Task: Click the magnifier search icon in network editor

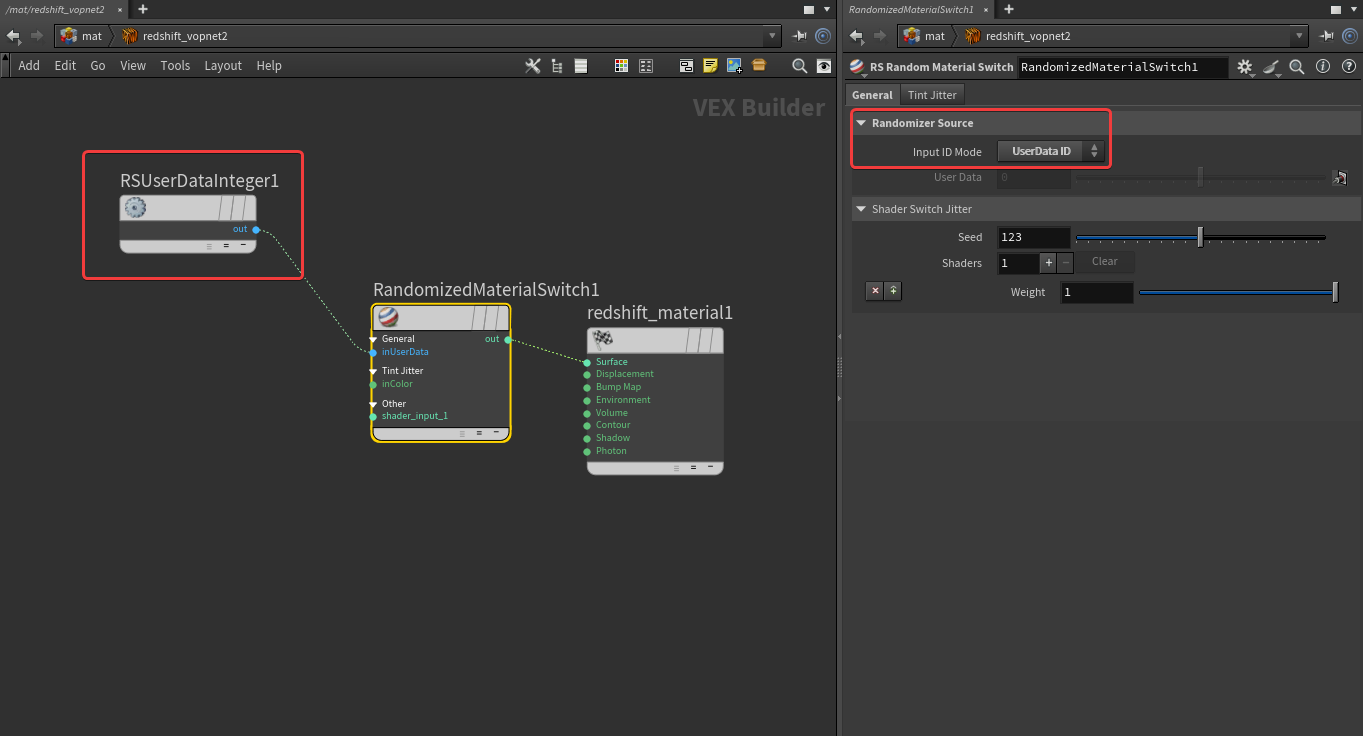Action: [x=799, y=65]
